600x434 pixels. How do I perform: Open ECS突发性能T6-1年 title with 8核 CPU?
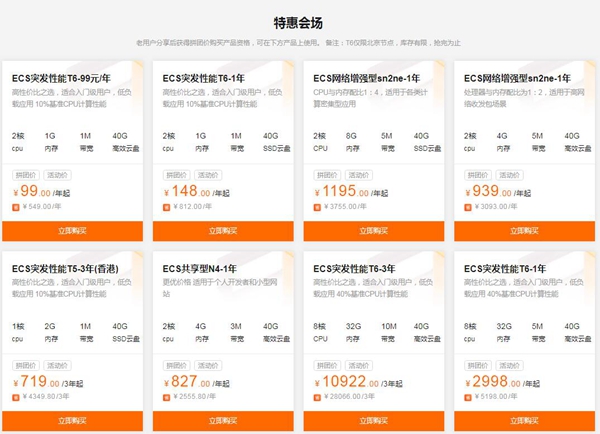[505, 269]
